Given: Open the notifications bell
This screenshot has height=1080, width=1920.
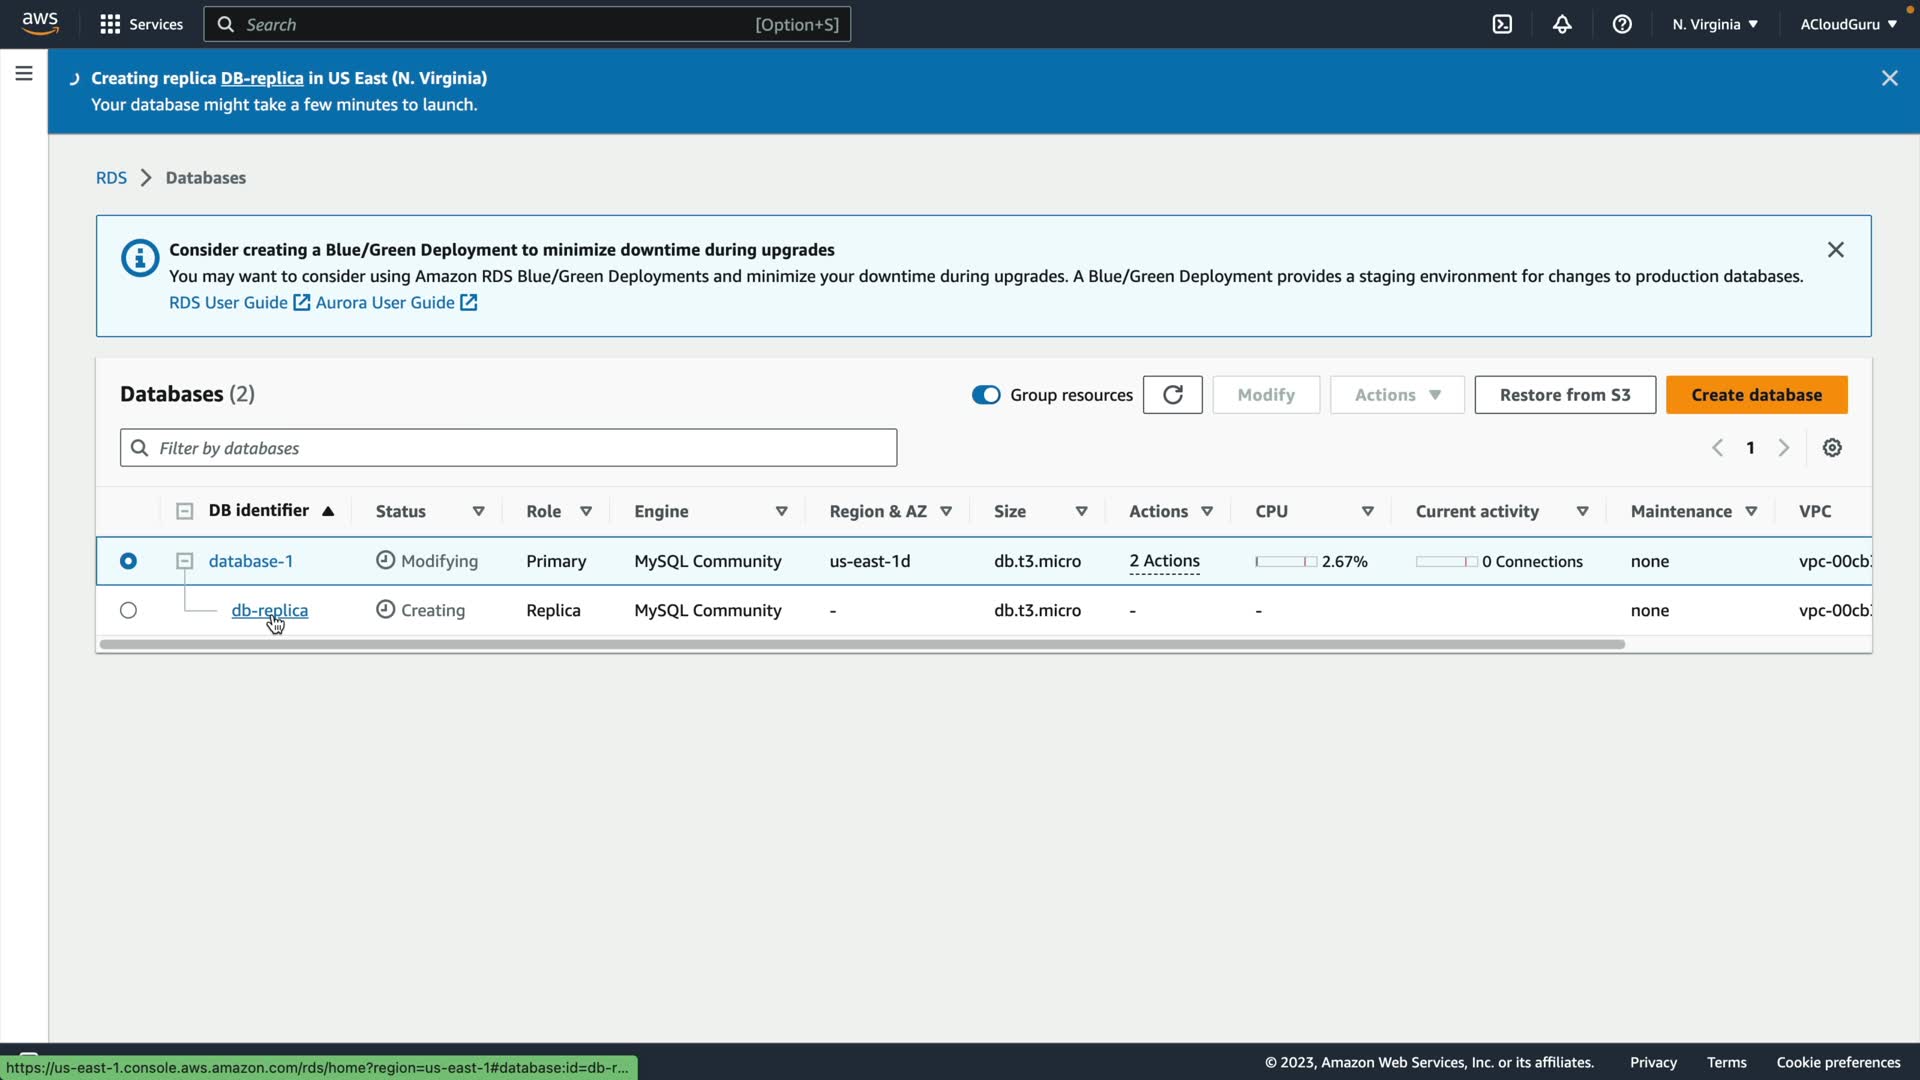Looking at the screenshot, I should pos(1562,24).
